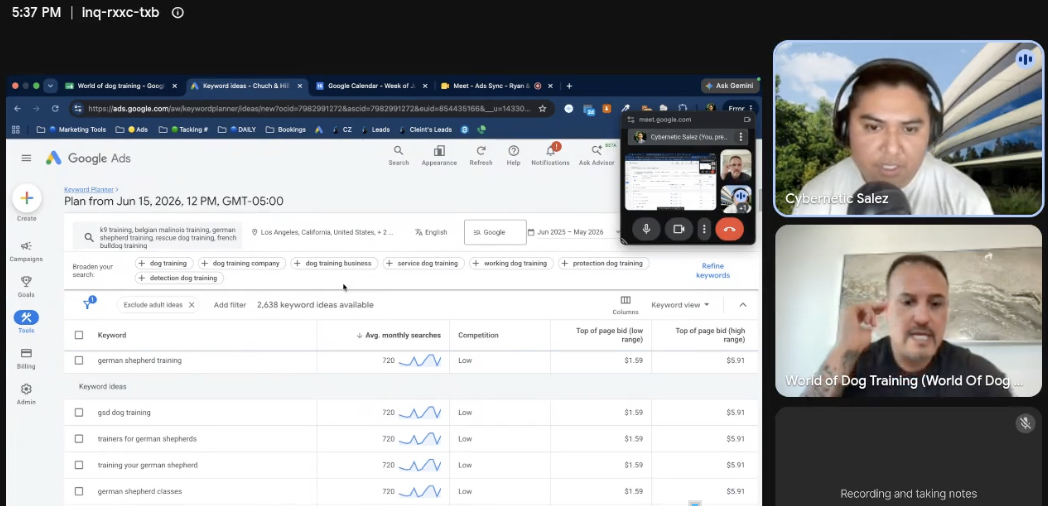Open the Columns selector
Viewport: 1048px width, 506px height.
[x=626, y=305]
